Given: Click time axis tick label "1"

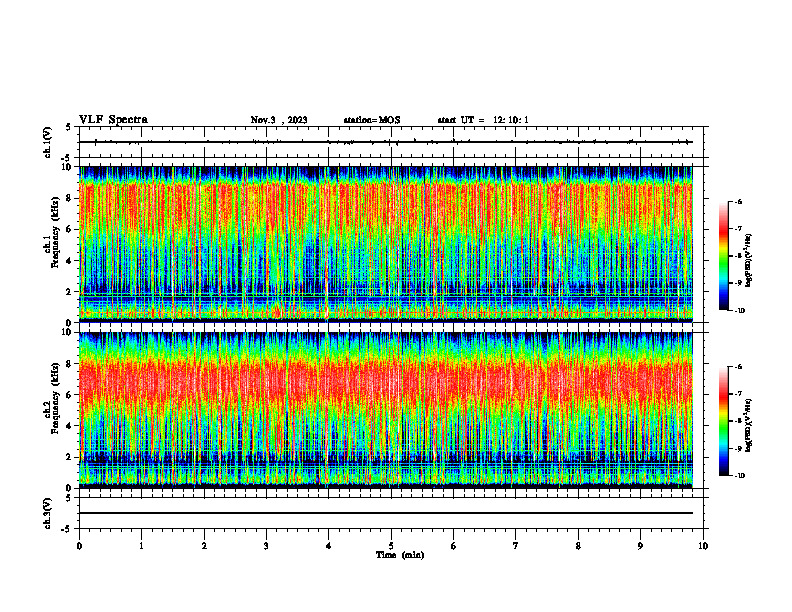Looking at the screenshot, I should coord(141,546).
